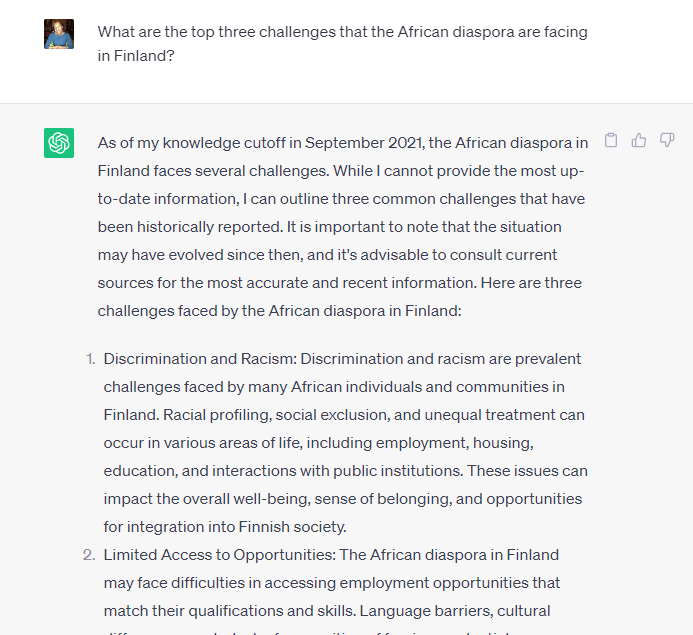Click the phrase "knowledge cutoff" in the response

(x=224, y=143)
